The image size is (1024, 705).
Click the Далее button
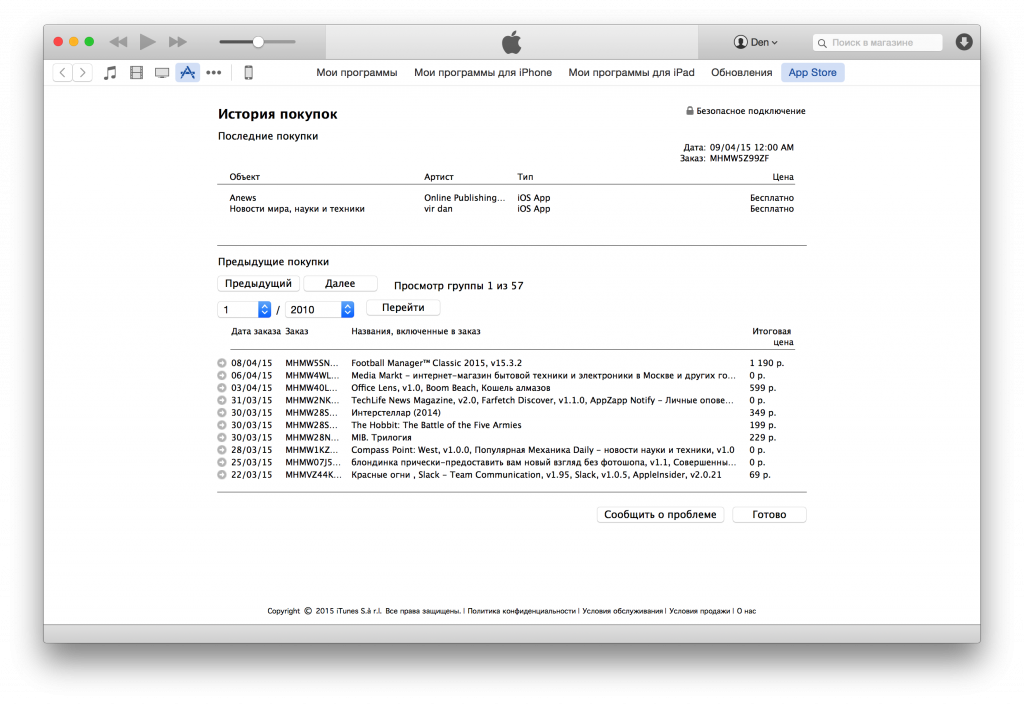point(340,283)
